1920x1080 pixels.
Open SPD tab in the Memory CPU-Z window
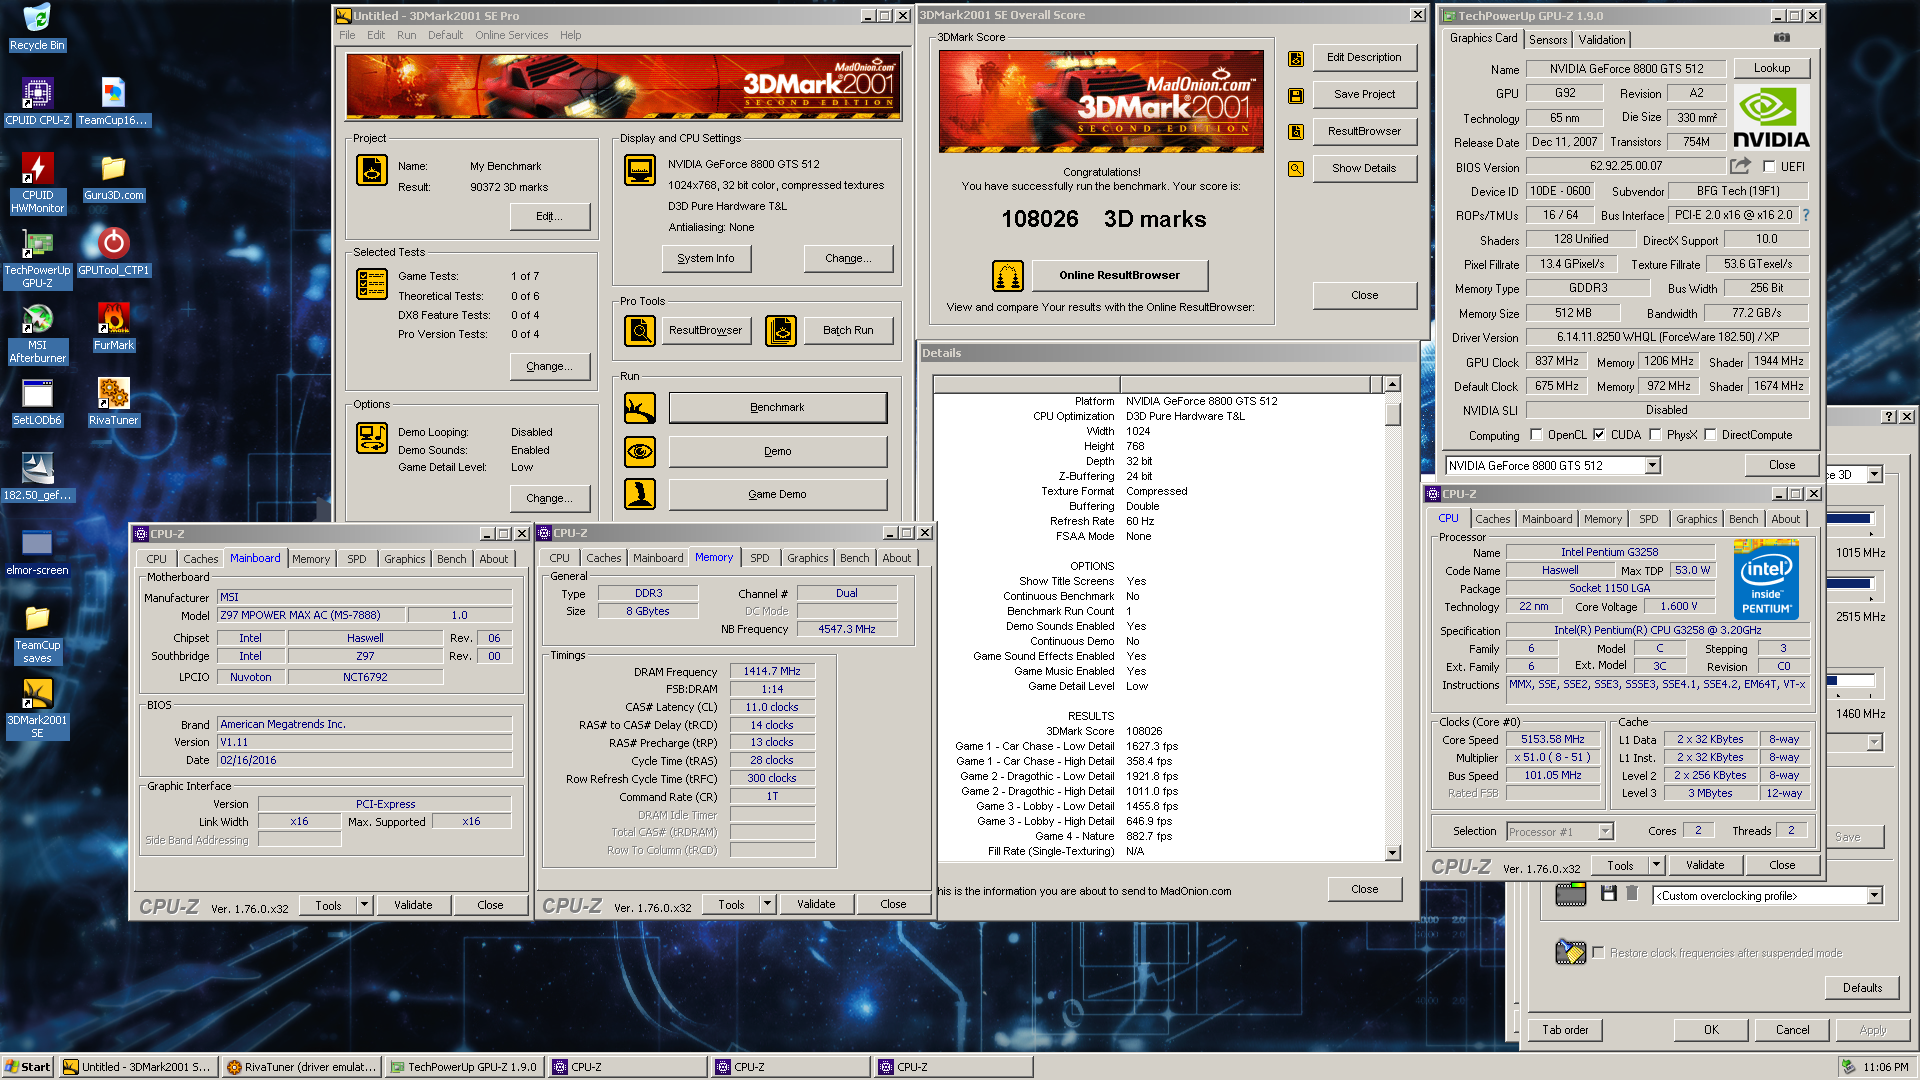[x=760, y=558]
